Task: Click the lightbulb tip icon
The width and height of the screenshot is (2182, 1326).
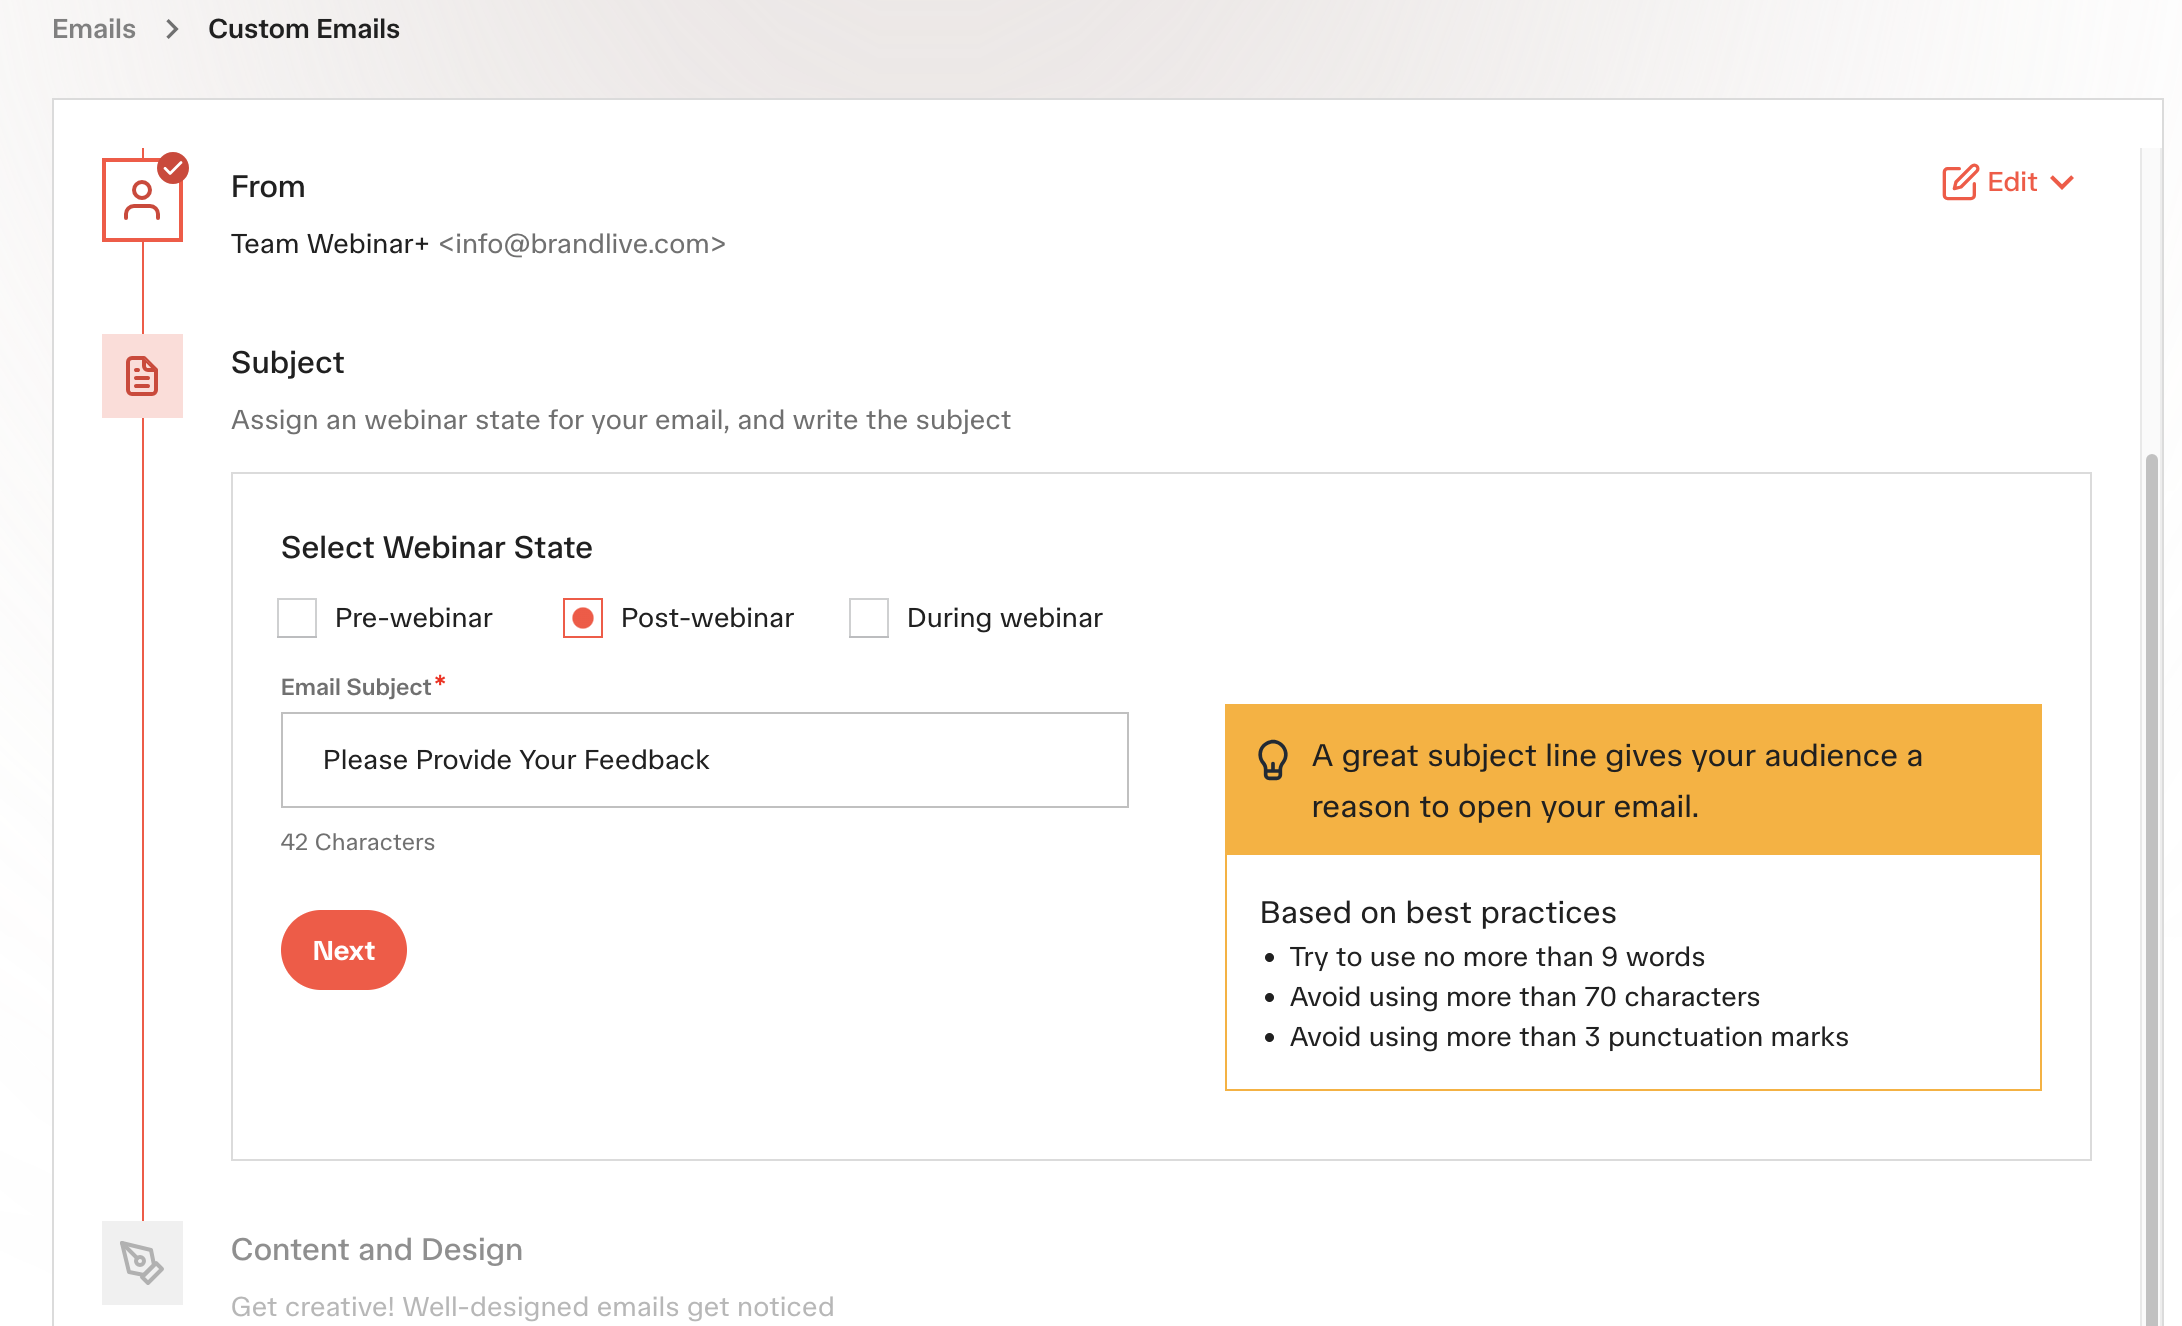Action: [1273, 760]
